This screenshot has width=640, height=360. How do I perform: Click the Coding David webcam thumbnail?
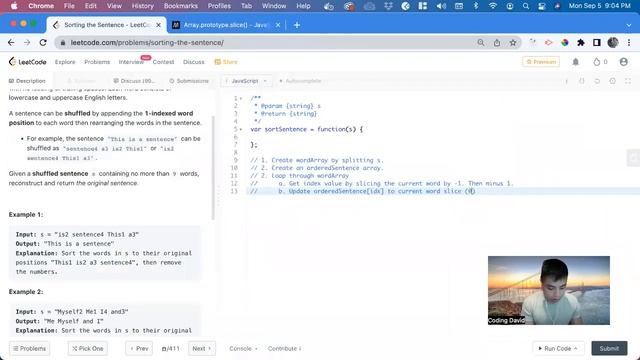pos(549,291)
